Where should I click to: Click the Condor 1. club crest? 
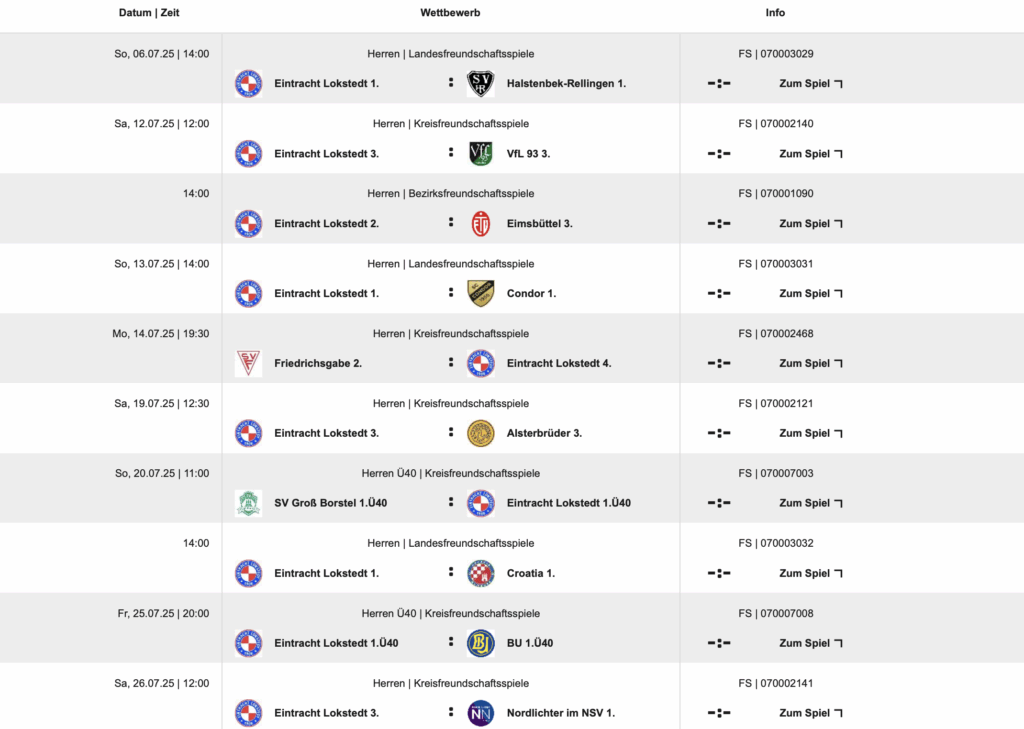pyautogui.click(x=481, y=293)
